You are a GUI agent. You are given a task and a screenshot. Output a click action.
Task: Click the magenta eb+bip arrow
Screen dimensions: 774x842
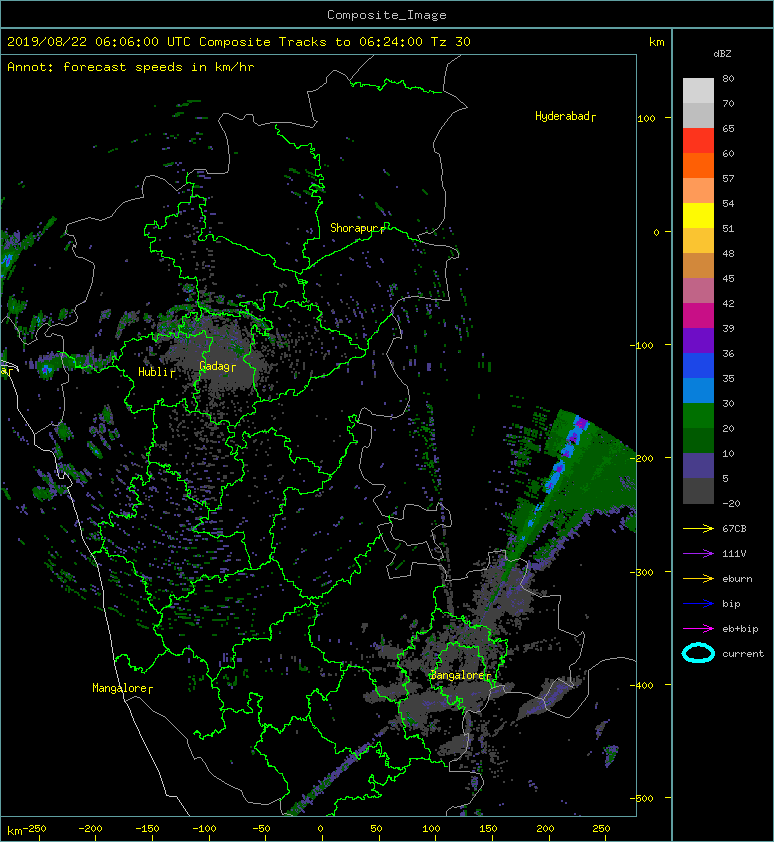tap(698, 629)
